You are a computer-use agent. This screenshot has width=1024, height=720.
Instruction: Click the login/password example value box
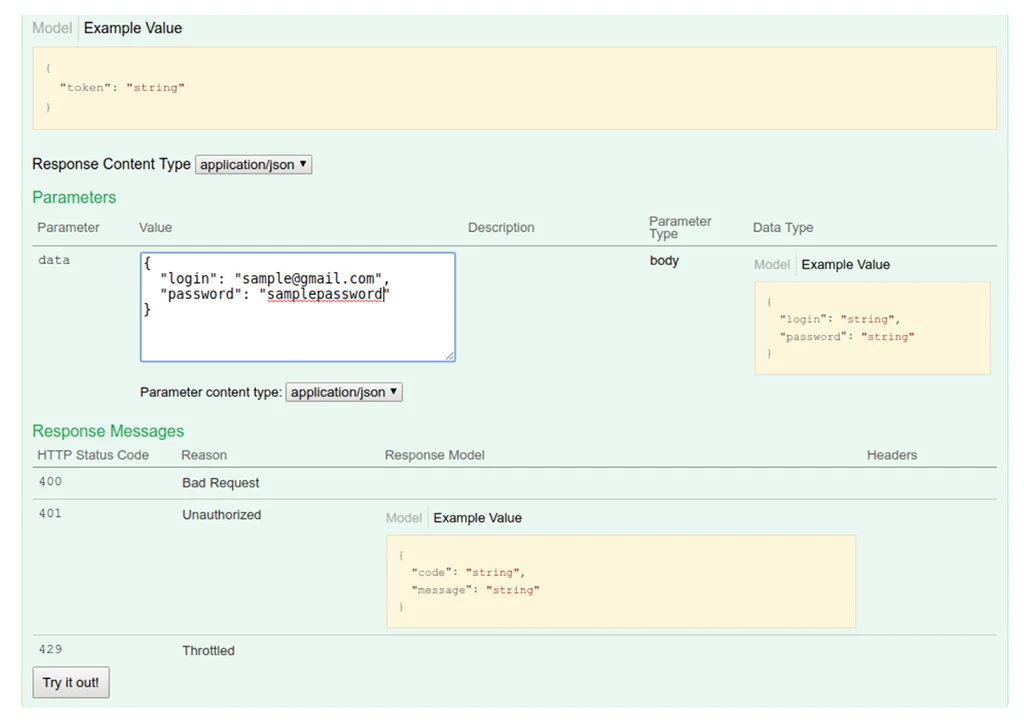(x=872, y=328)
